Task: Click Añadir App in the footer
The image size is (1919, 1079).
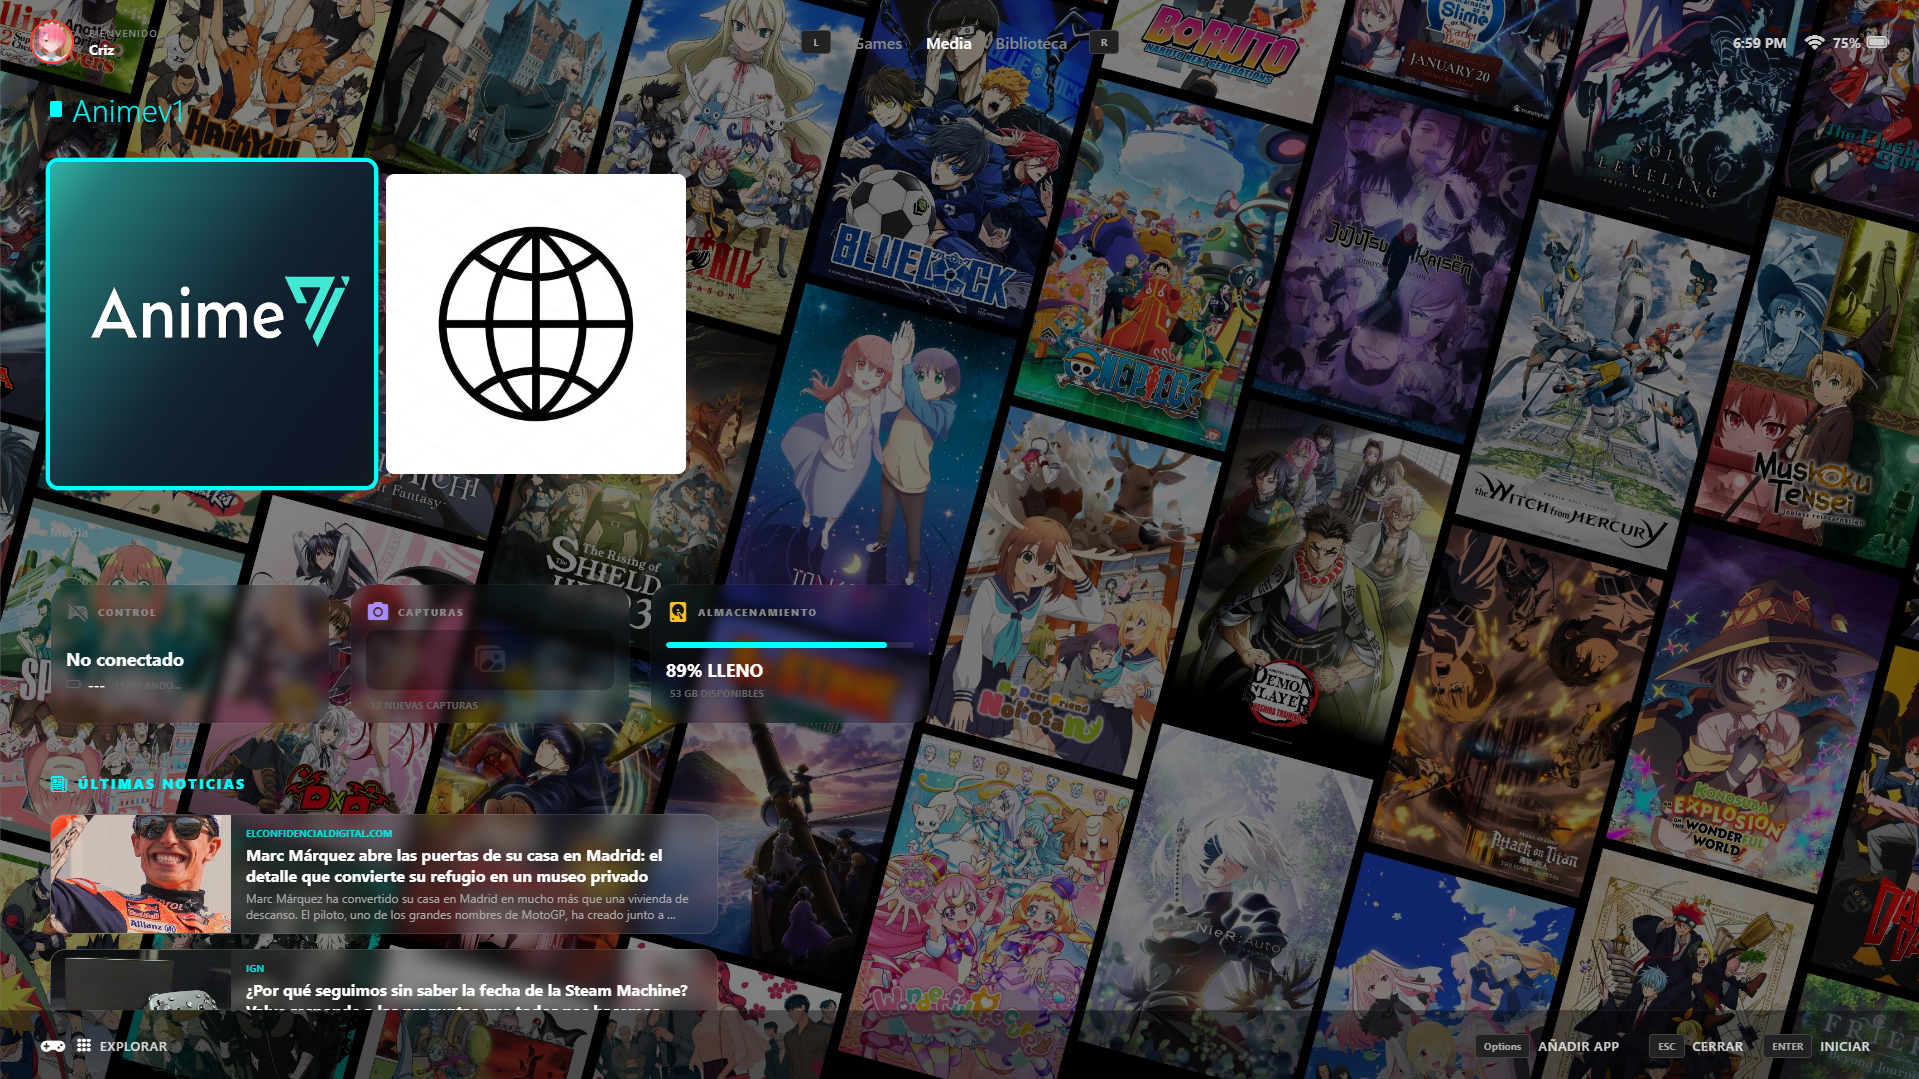Action: coord(1578,1046)
